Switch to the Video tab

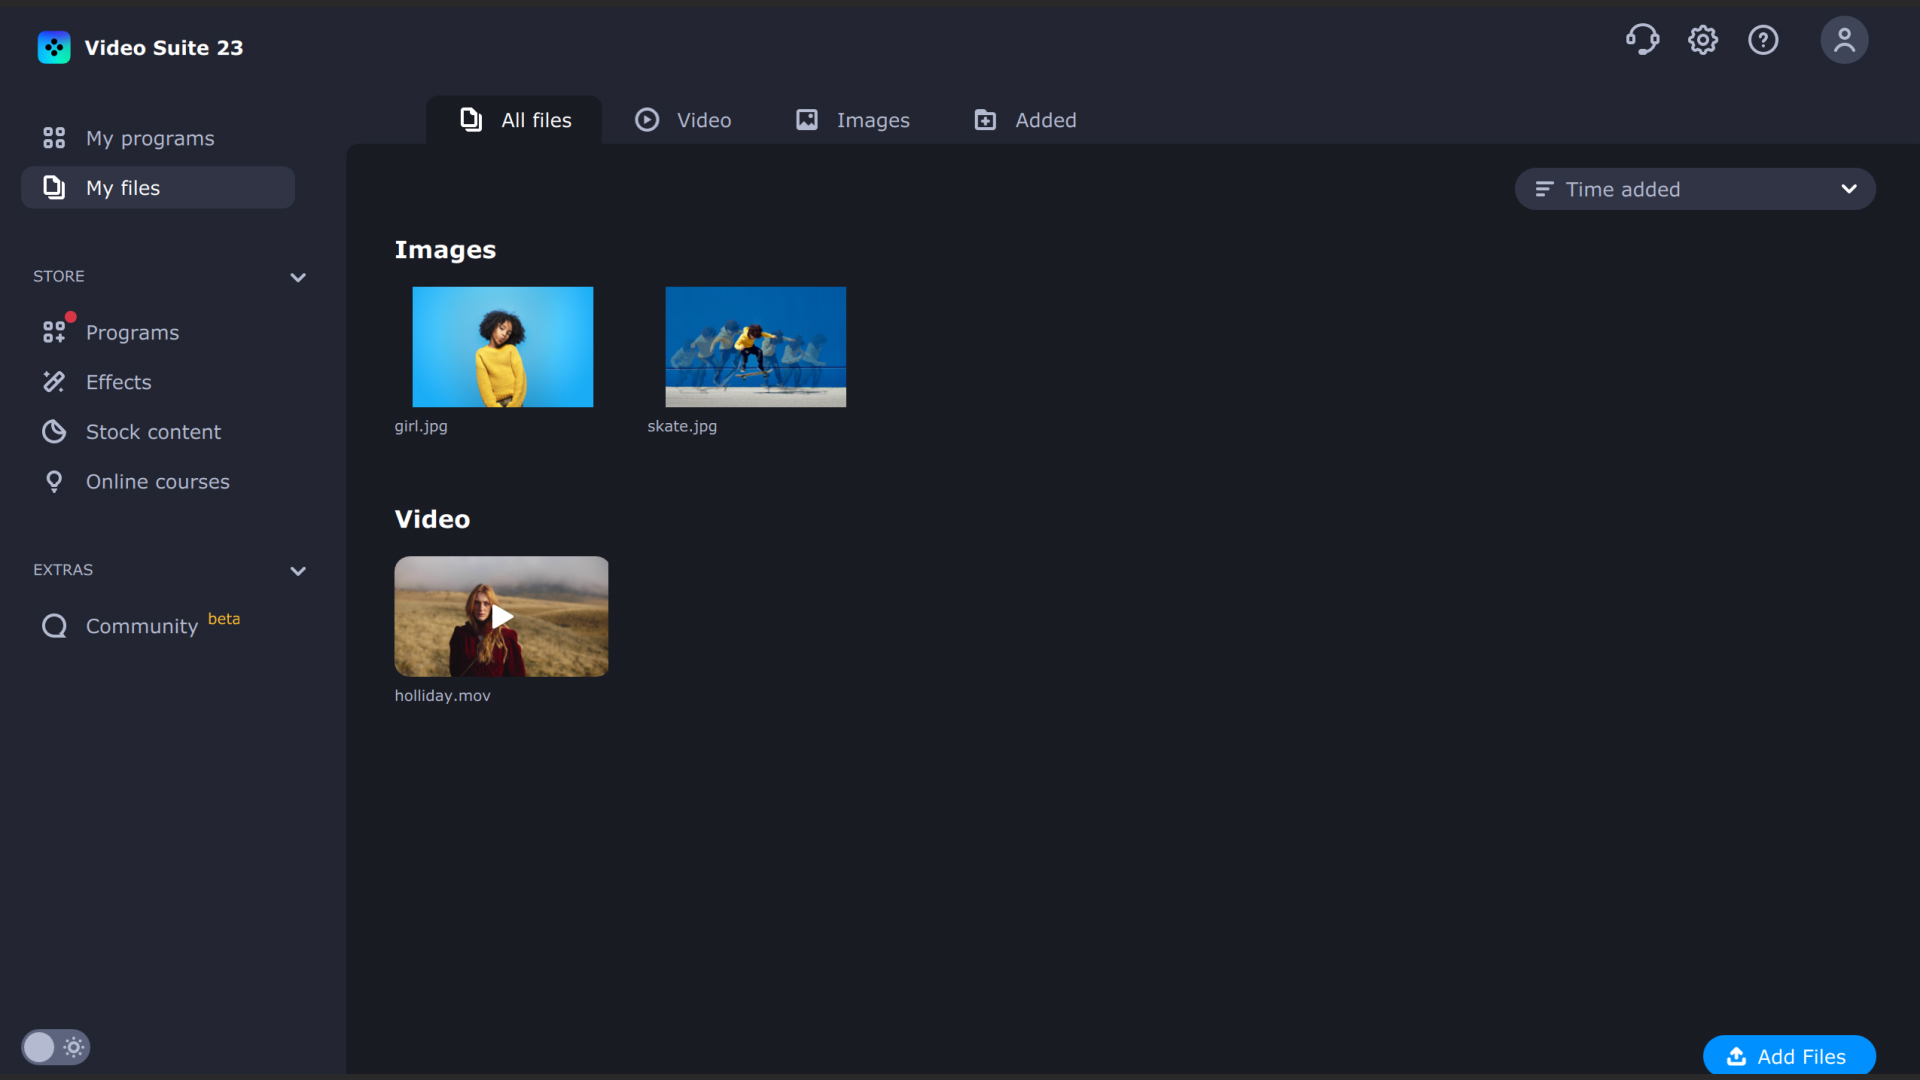pyautogui.click(x=683, y=119)
